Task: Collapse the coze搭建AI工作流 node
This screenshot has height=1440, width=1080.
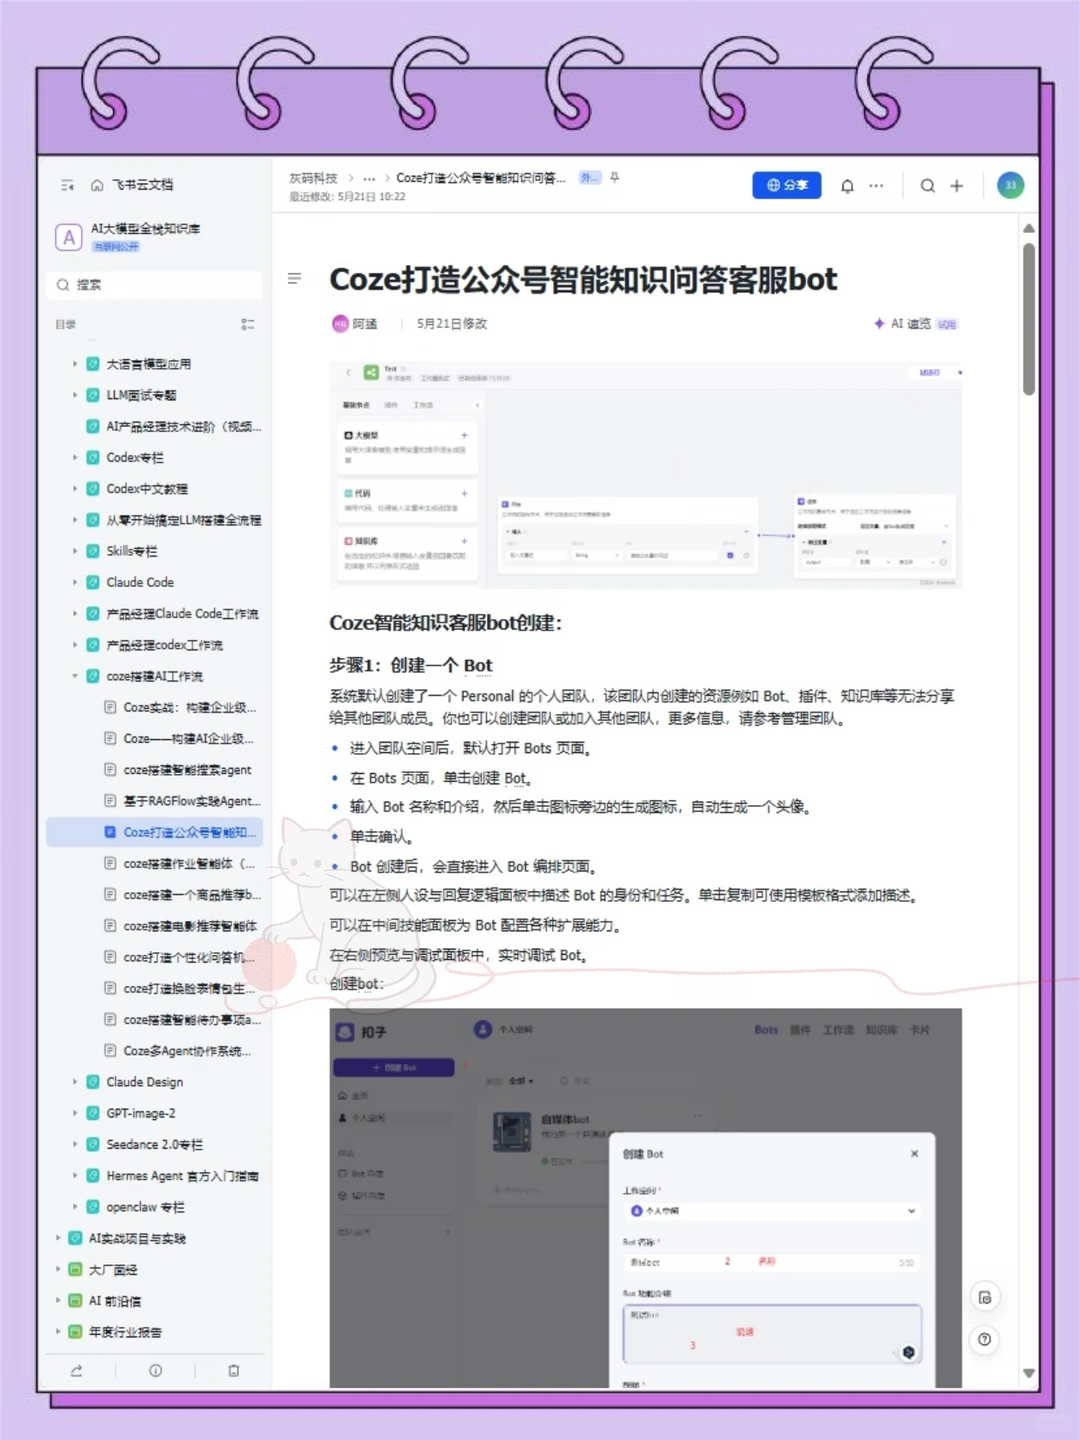Action: coord(74,676)
